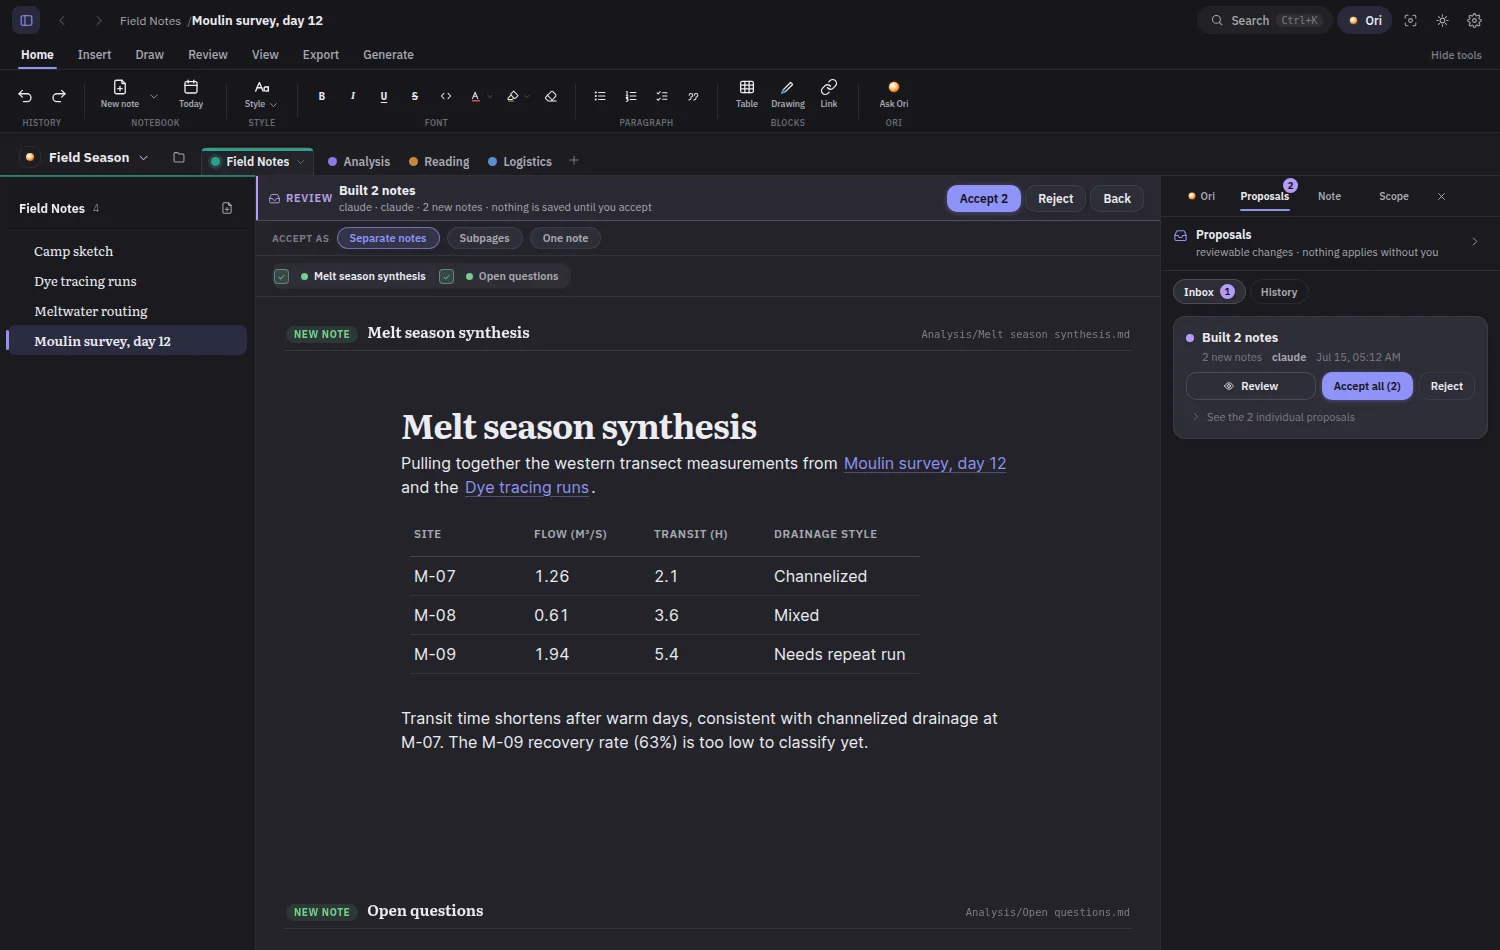This screenshot has height=950, width=1500.
Task: Add a new page in Field Notes sidebar
Action: coord(227,208)
